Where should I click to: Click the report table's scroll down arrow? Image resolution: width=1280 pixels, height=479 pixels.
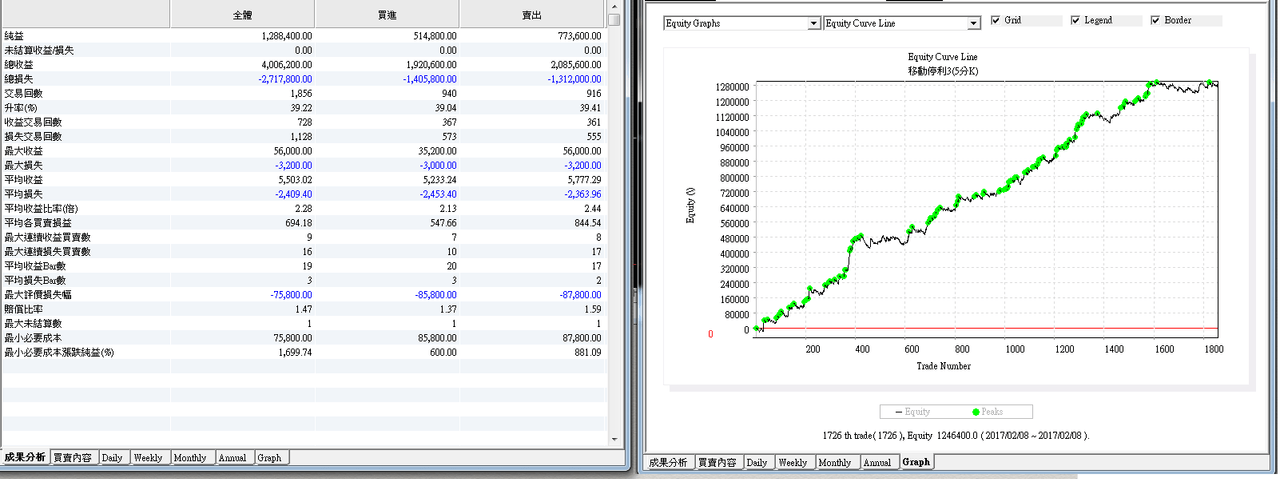(x=613, y=438)
